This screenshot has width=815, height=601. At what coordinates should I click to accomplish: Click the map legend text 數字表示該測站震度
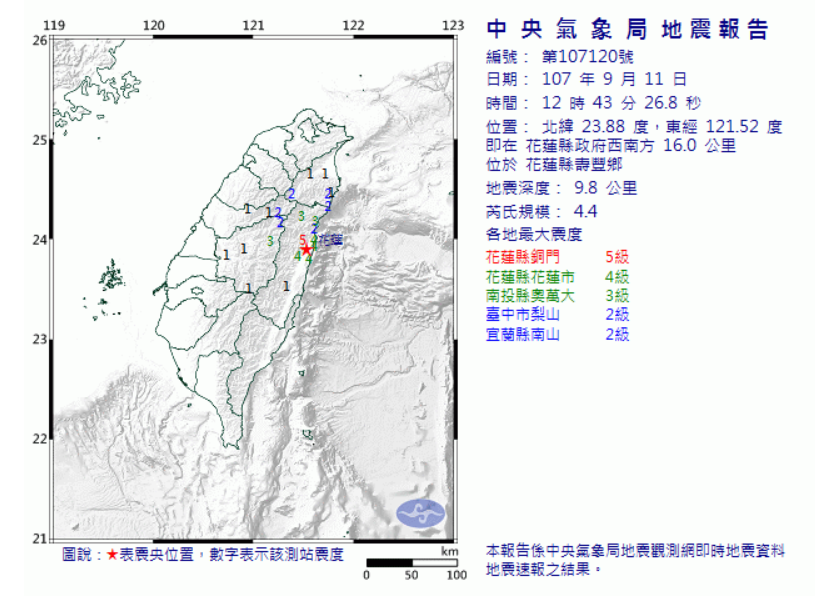click(x=276, y=555)
